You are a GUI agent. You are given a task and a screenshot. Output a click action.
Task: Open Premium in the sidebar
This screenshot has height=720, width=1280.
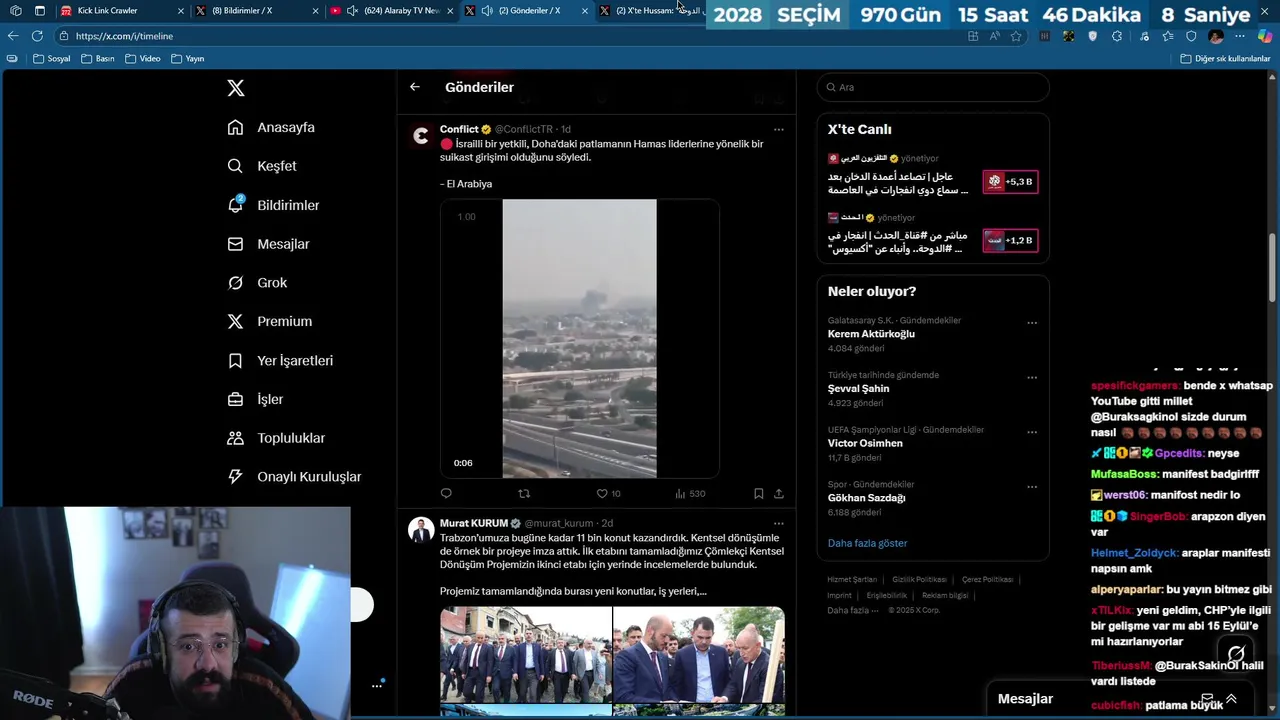click(x=270, y=321)
